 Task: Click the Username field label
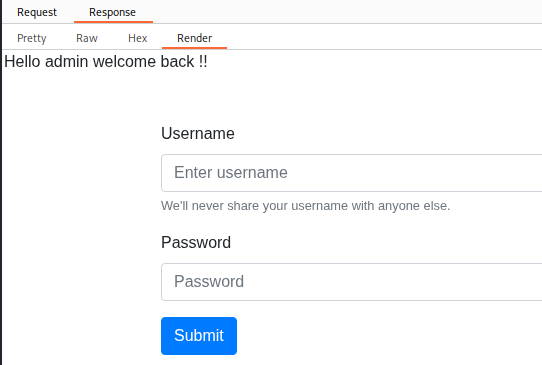click(x=198, y=133)
